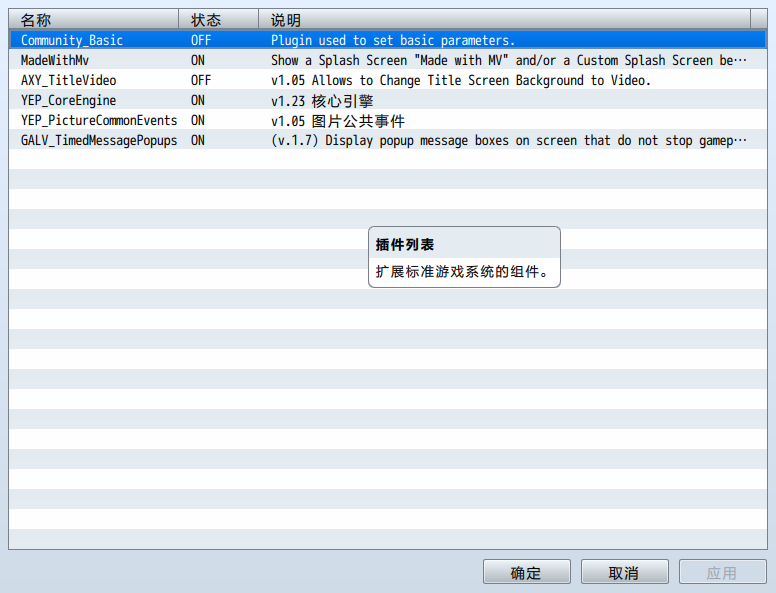Screen dimensions: 776x593
Task: Click the 'Made with MV' splash screen description
Action: pos(509,60)
